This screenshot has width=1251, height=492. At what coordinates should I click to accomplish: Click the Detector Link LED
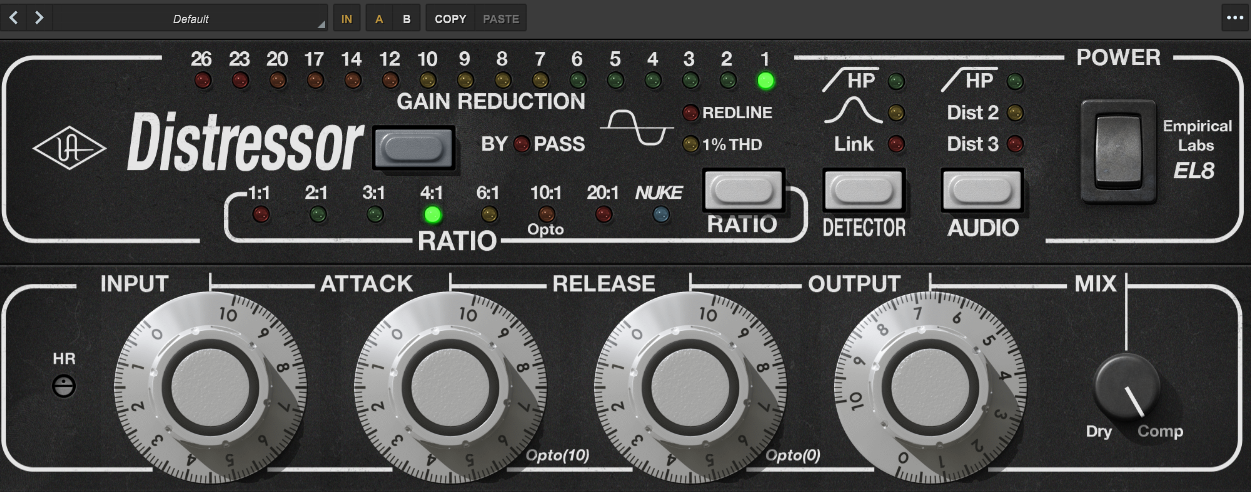pos(896,144)
